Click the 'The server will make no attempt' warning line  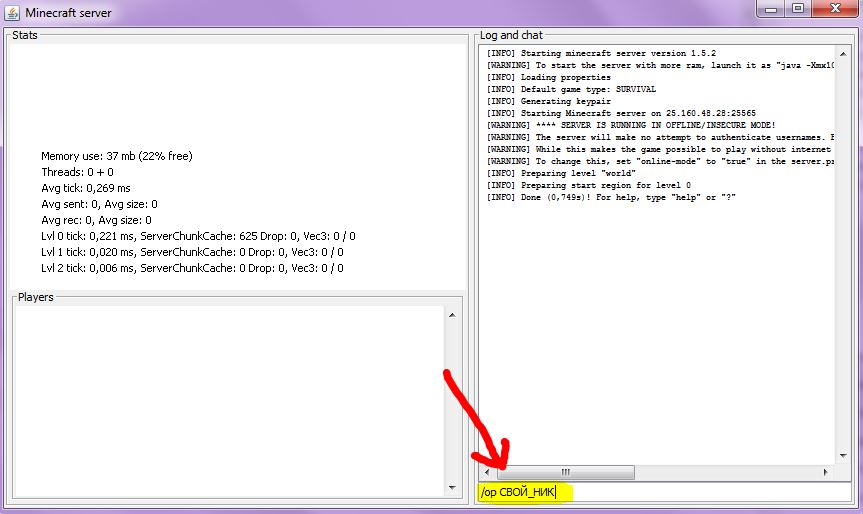point(660,138)
